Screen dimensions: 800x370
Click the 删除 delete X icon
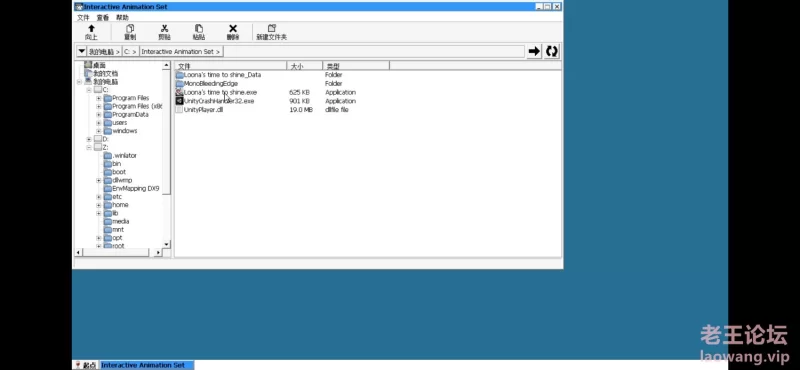point(233,29)
